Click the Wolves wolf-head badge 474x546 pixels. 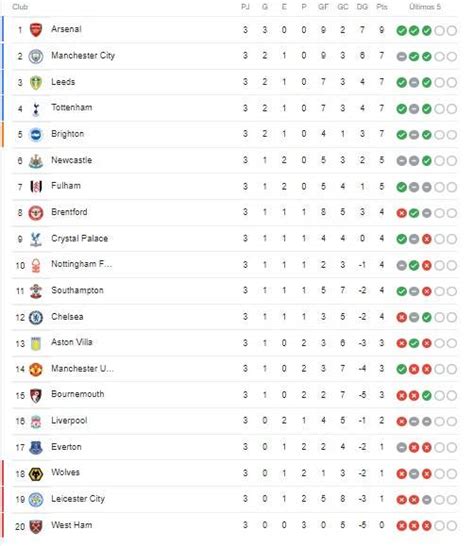(36, 474)
